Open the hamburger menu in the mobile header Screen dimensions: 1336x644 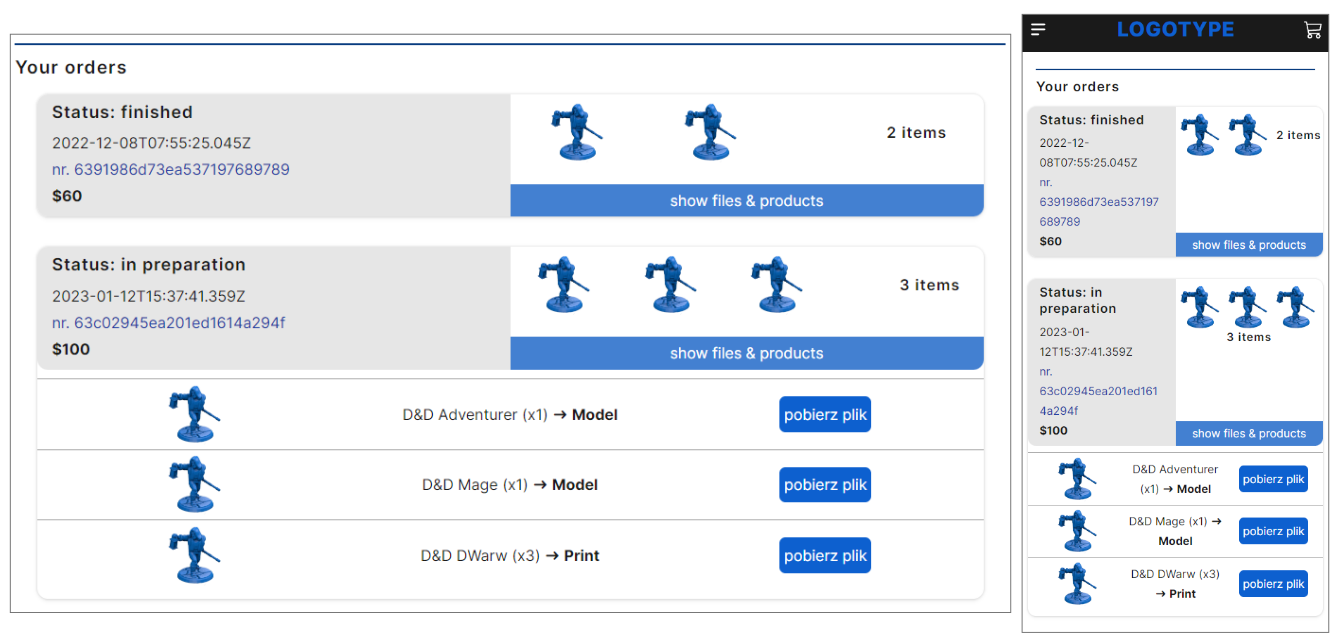1037,29
